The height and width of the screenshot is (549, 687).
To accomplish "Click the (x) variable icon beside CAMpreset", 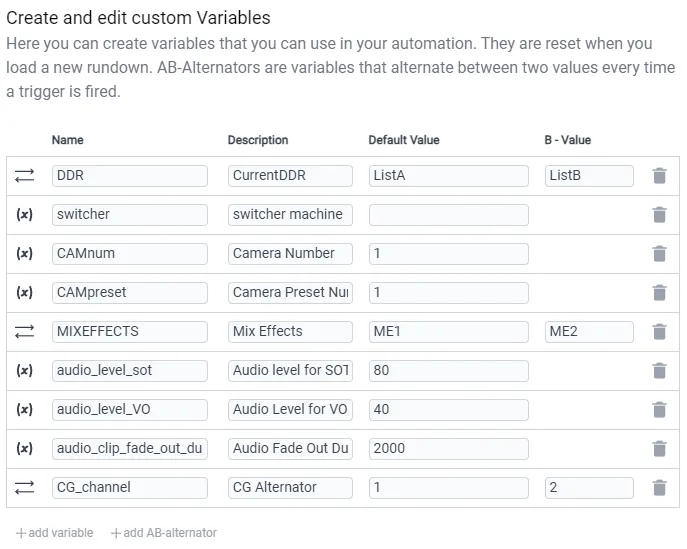I will click(x=25, y=292).
